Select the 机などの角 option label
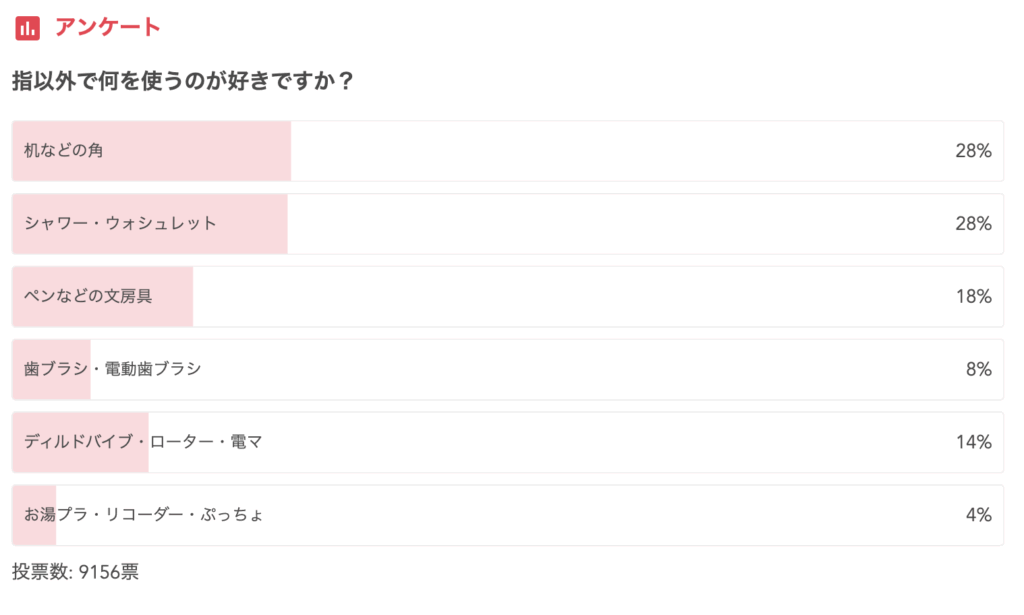Image resolution: width=1024 pixels, height=615 pixels. coord(64,151)
